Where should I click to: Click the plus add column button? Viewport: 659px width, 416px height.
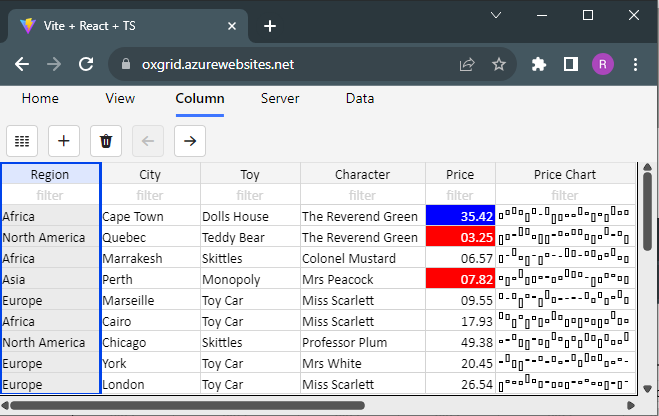click(64, 141)
